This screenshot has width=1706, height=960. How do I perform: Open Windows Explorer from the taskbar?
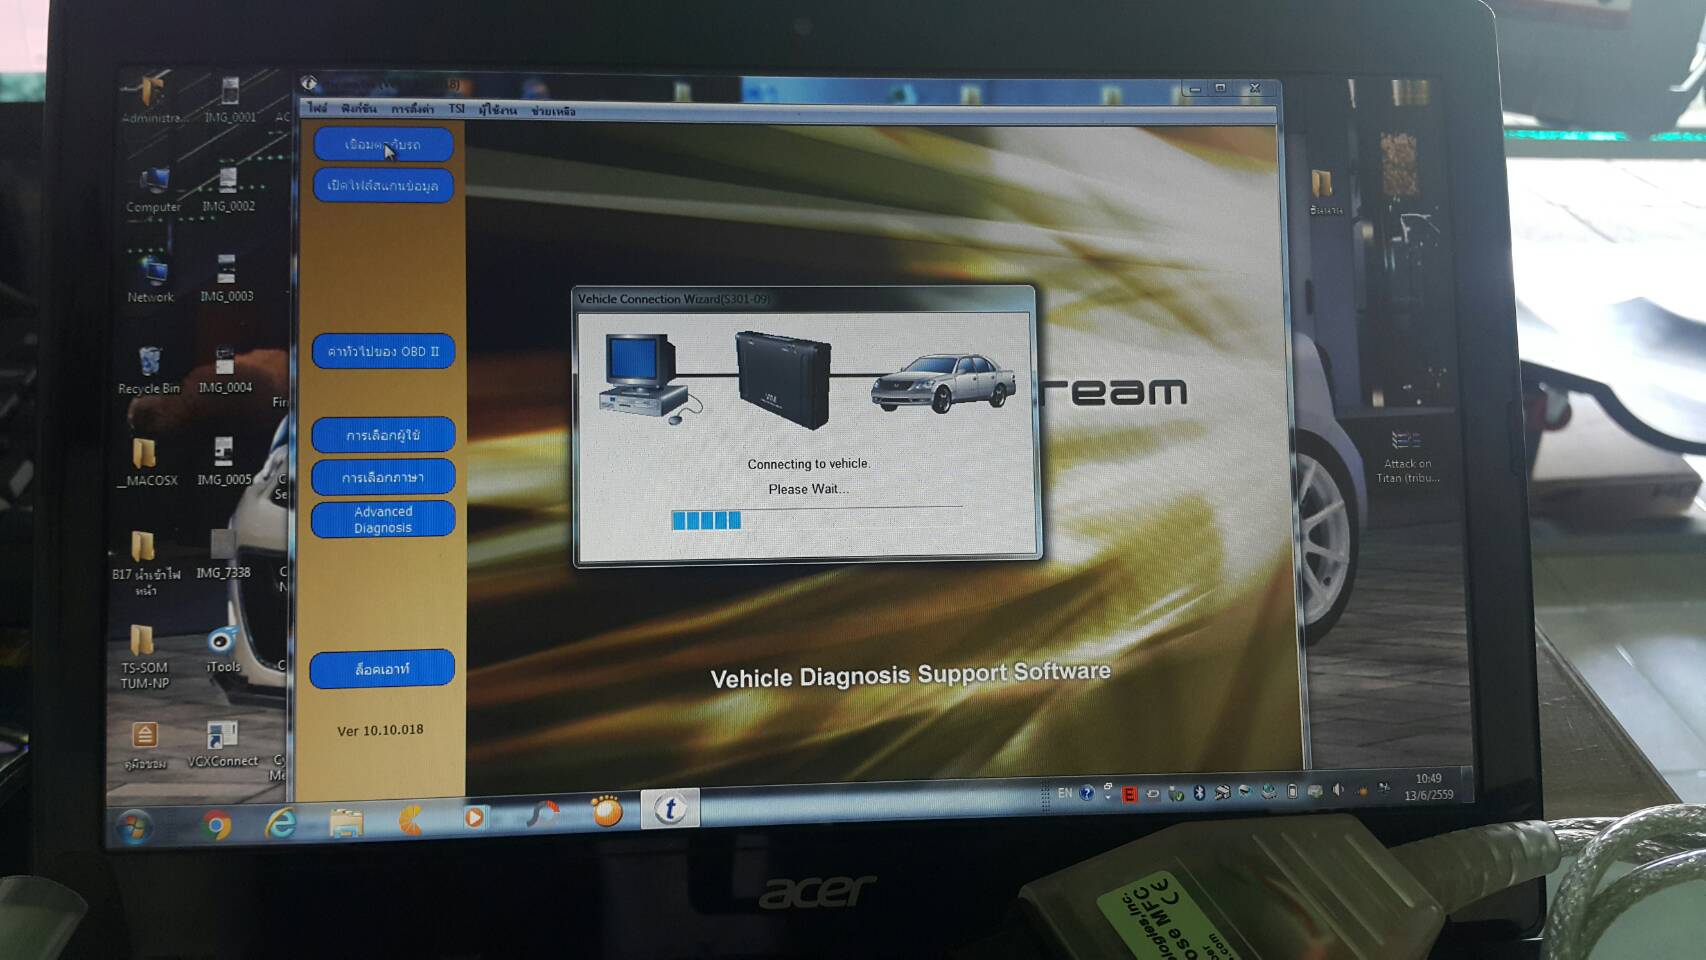[x=346, y=822]
